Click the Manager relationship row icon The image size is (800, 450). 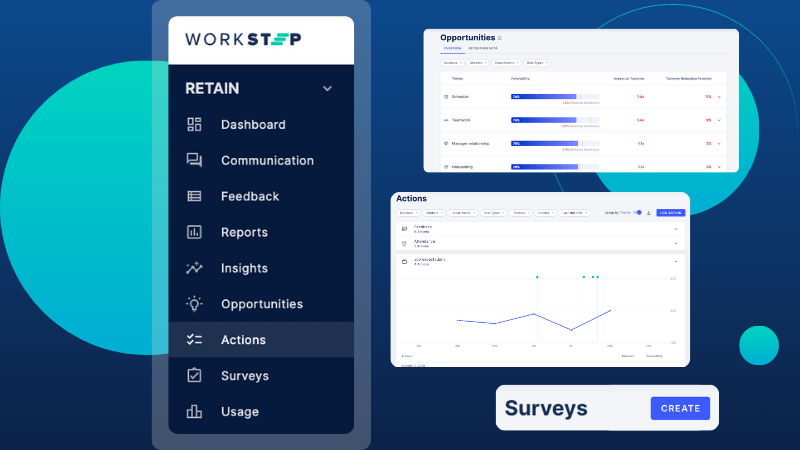[x=446, y=143]
